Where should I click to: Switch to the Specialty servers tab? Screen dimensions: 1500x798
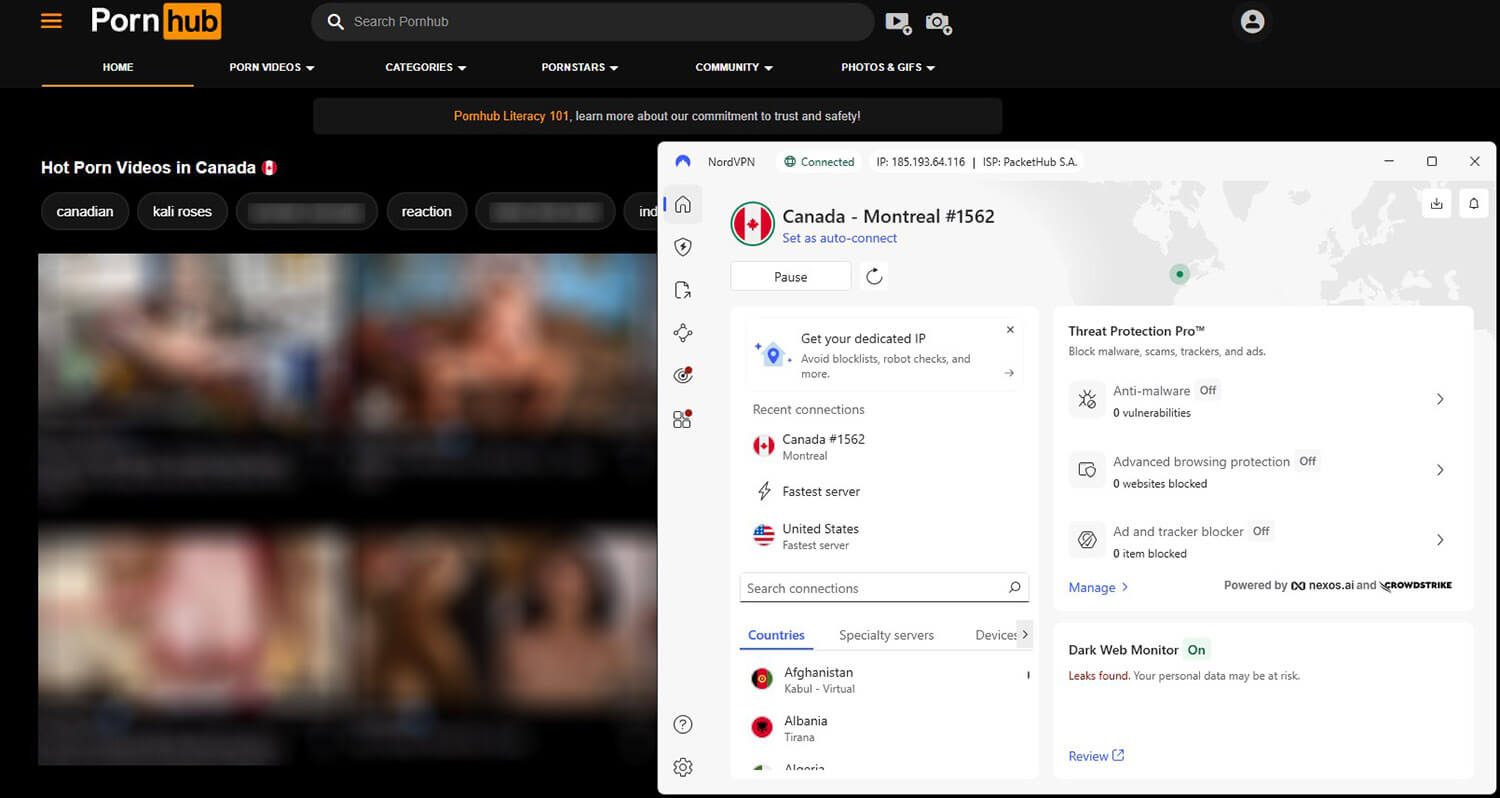coord(886,634)
